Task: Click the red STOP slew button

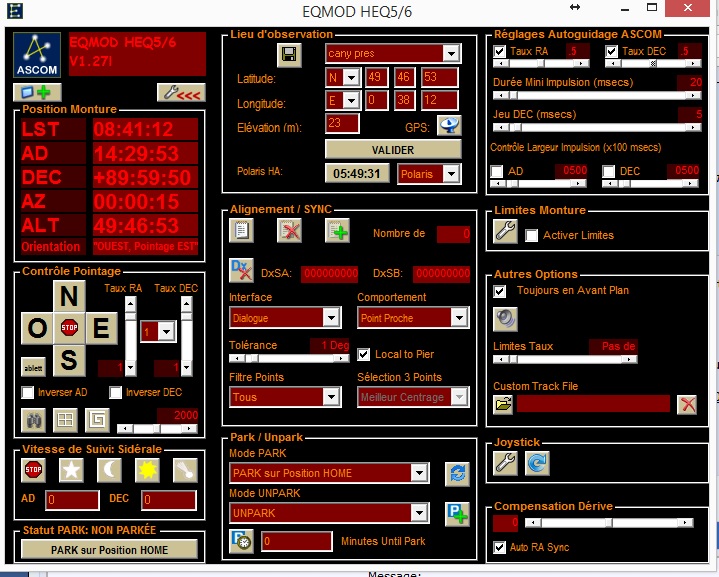Action: [x=69, y=327]
